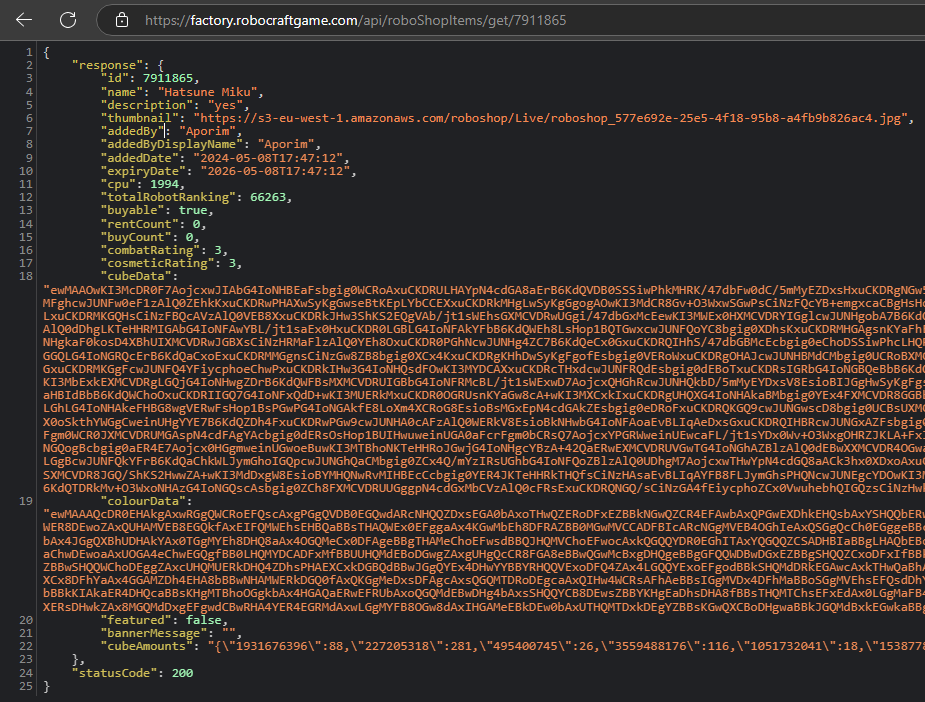Click the "totalRobotRanking" key
Image resolution: width=925 pixels, height=702 pixels.
pyautogui.click(x=168, y=197)
